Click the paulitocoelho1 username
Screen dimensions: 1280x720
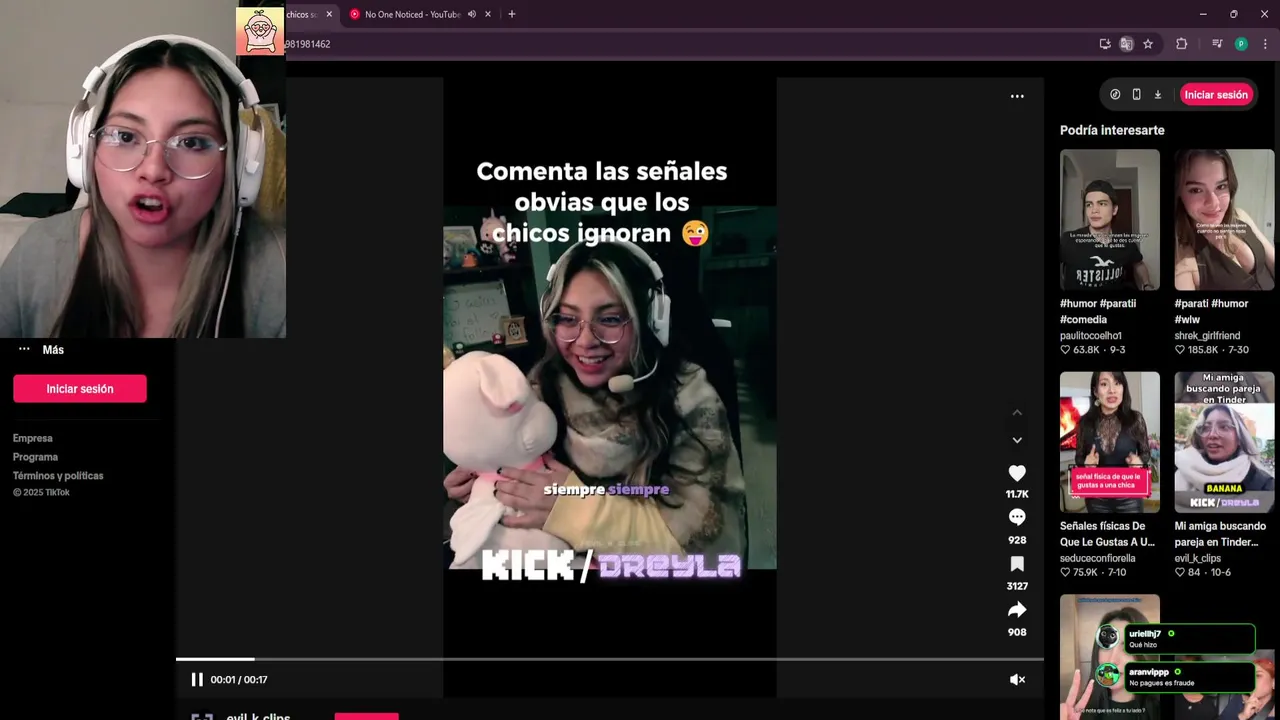(1091, 336)
